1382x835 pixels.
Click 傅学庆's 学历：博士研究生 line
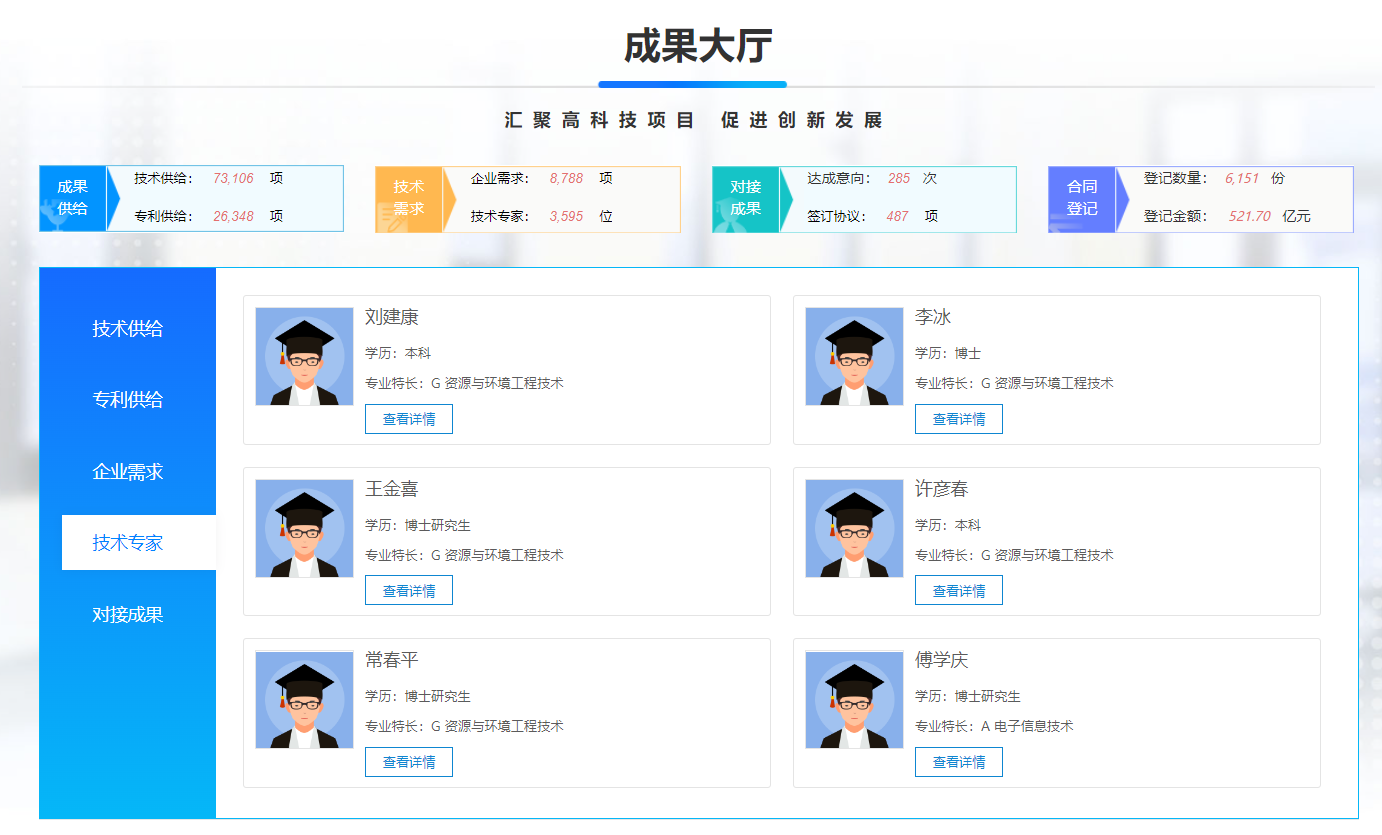point(968,696)
